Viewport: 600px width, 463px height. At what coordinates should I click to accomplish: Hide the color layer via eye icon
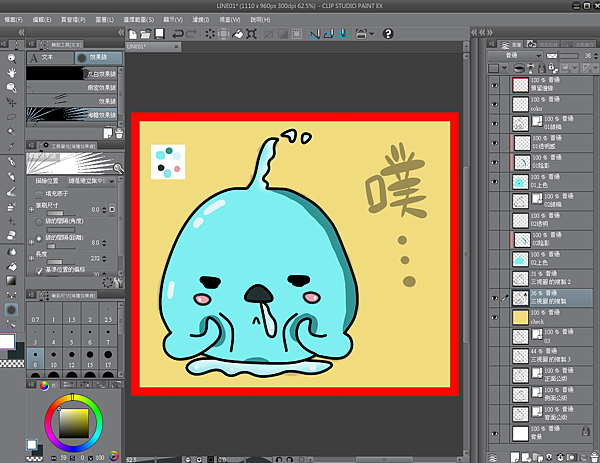(494, 106)
